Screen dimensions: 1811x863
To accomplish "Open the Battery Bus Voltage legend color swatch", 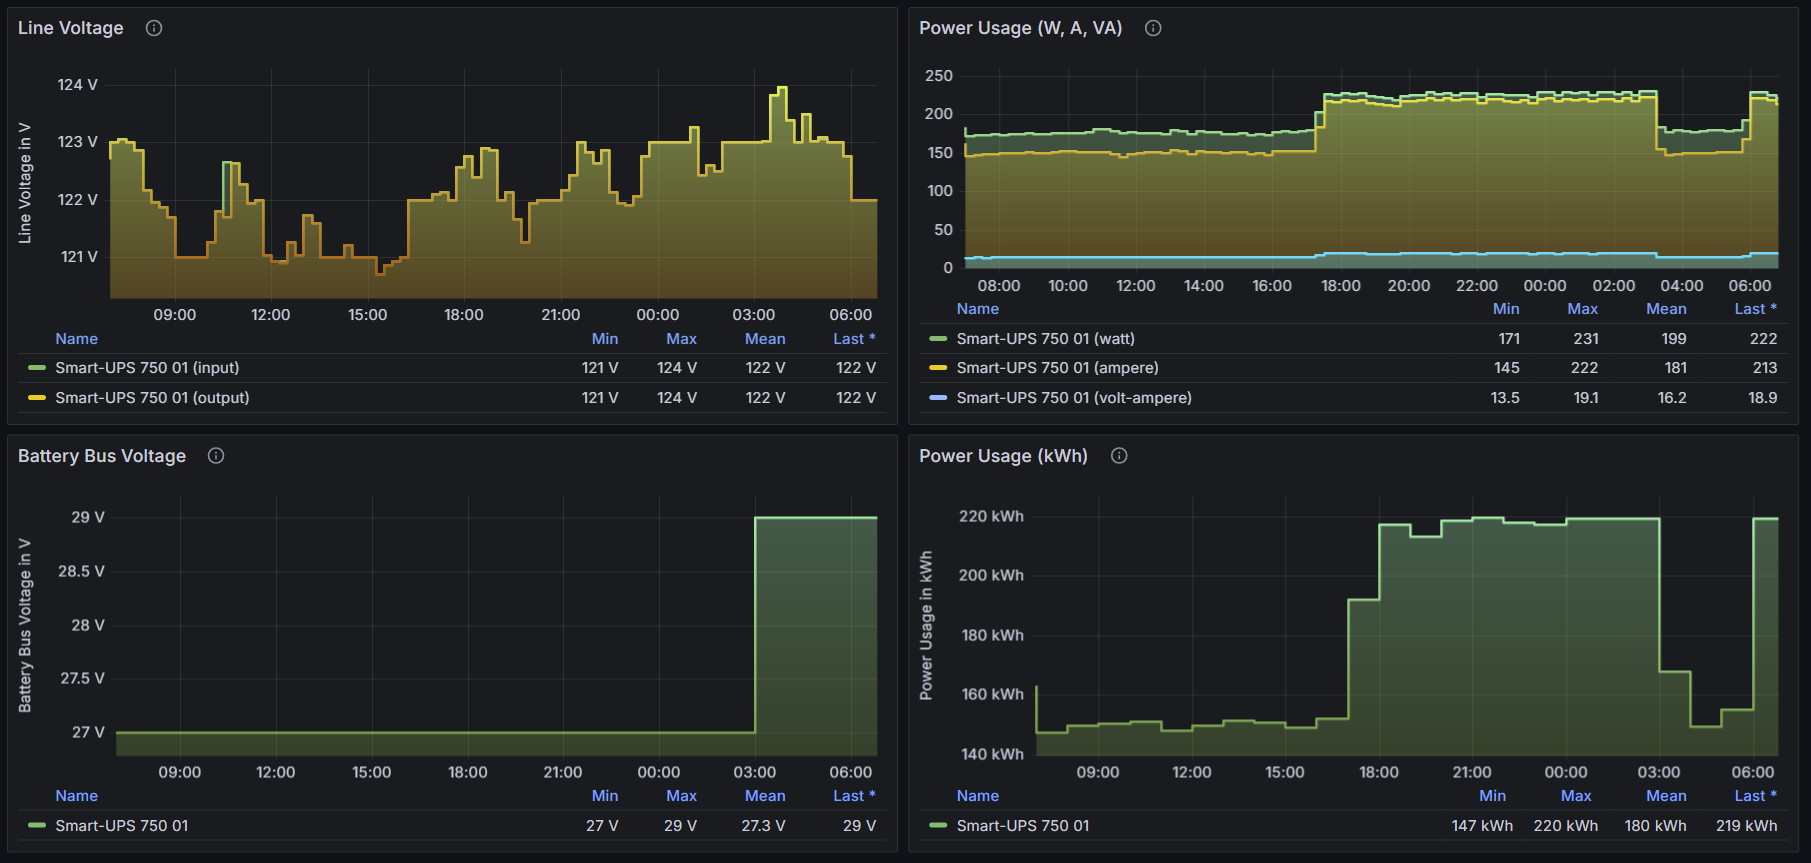I will (37, 826).
